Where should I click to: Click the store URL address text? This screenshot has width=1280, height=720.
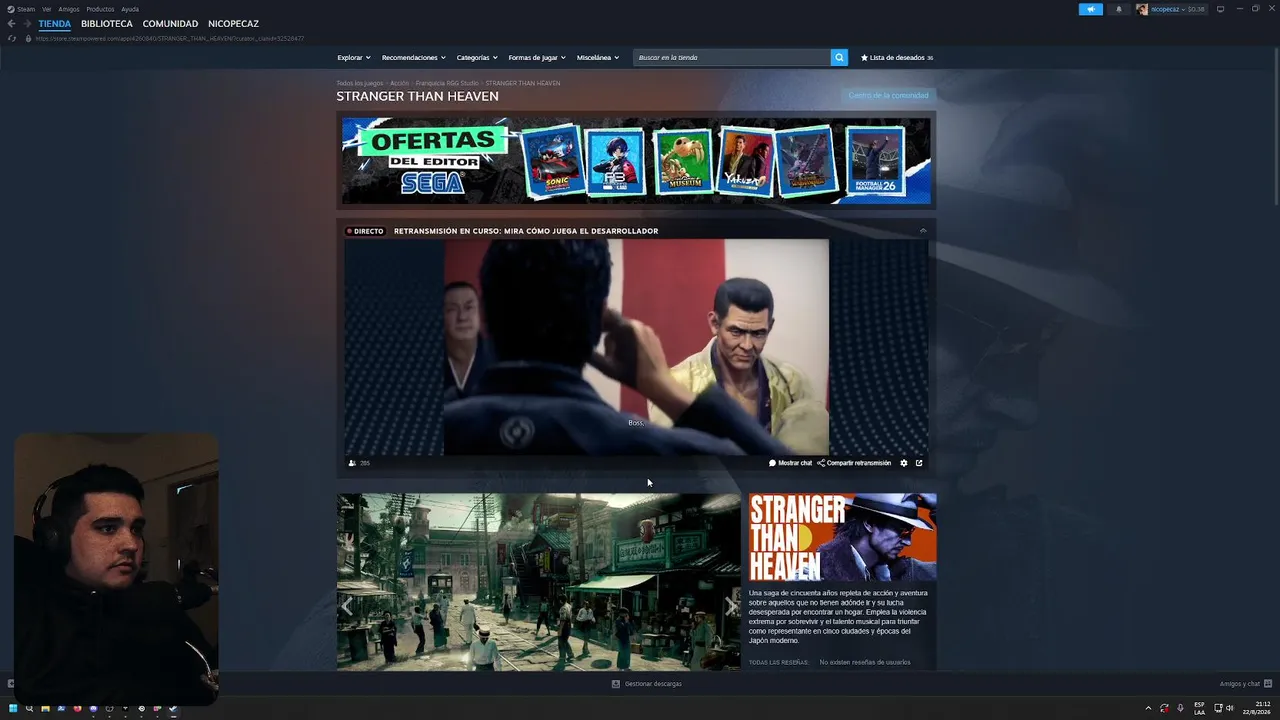point(170,39)
